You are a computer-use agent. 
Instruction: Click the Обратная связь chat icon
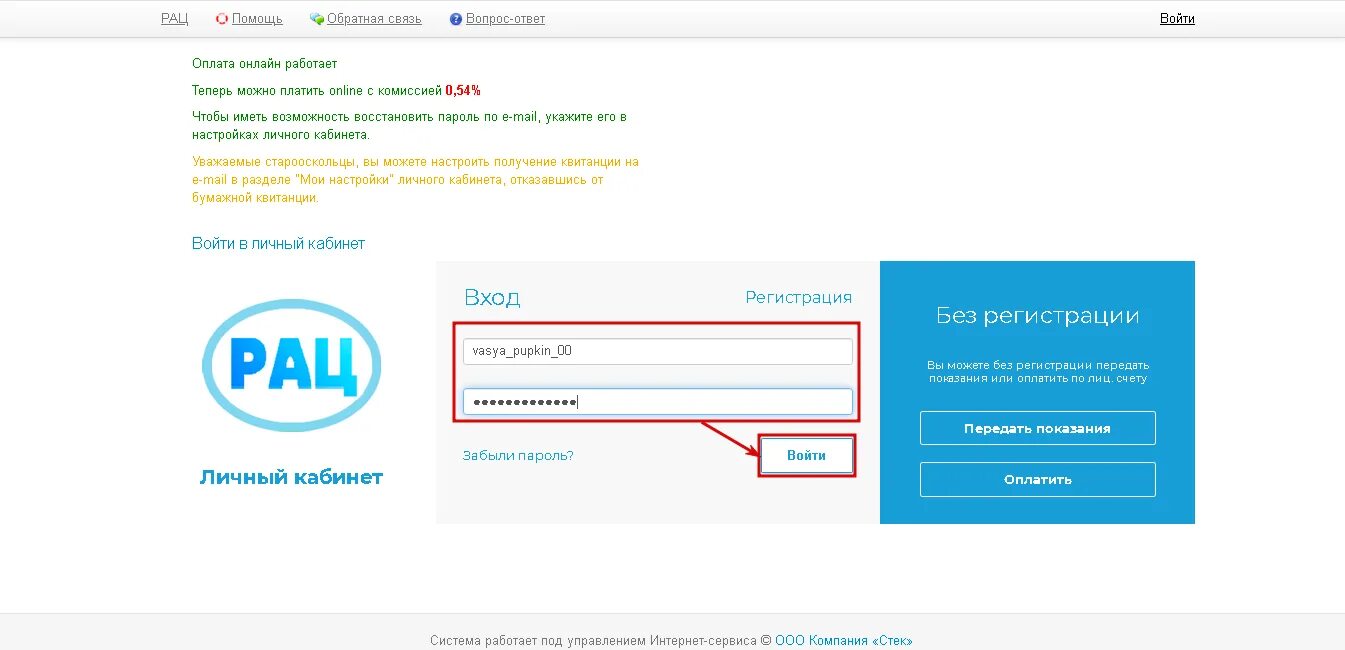(x=317, y=19)
